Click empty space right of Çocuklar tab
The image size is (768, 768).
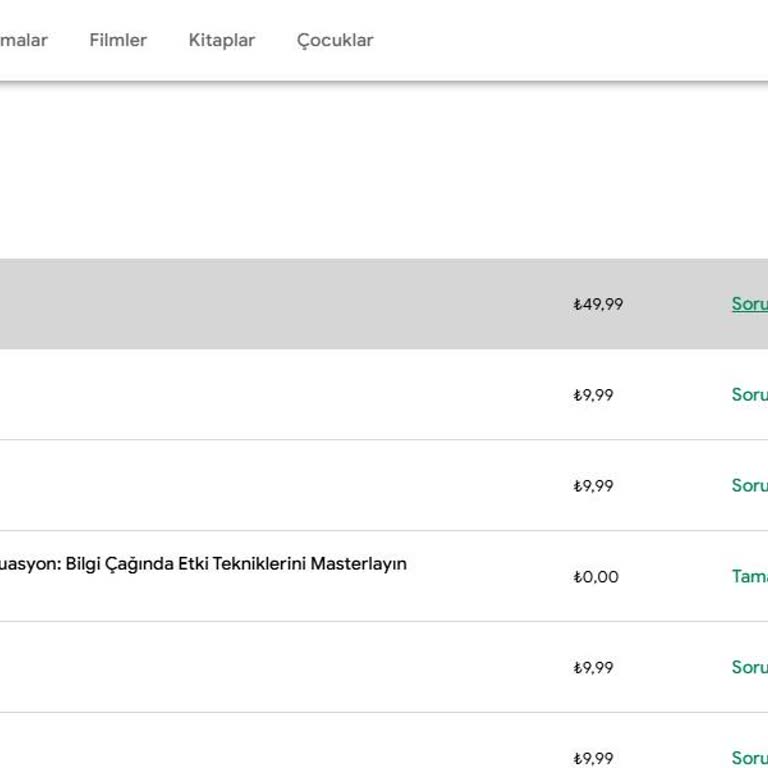[560, 40]
